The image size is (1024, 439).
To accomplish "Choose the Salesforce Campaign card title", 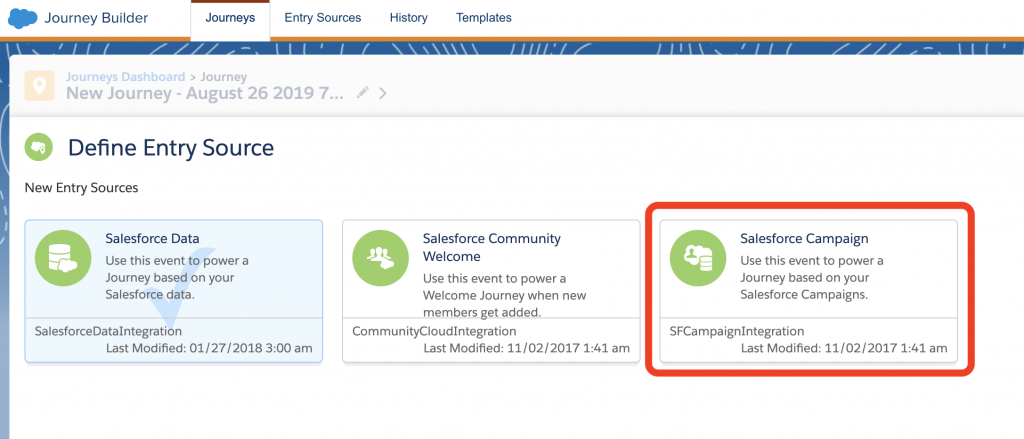I will 804,238.
